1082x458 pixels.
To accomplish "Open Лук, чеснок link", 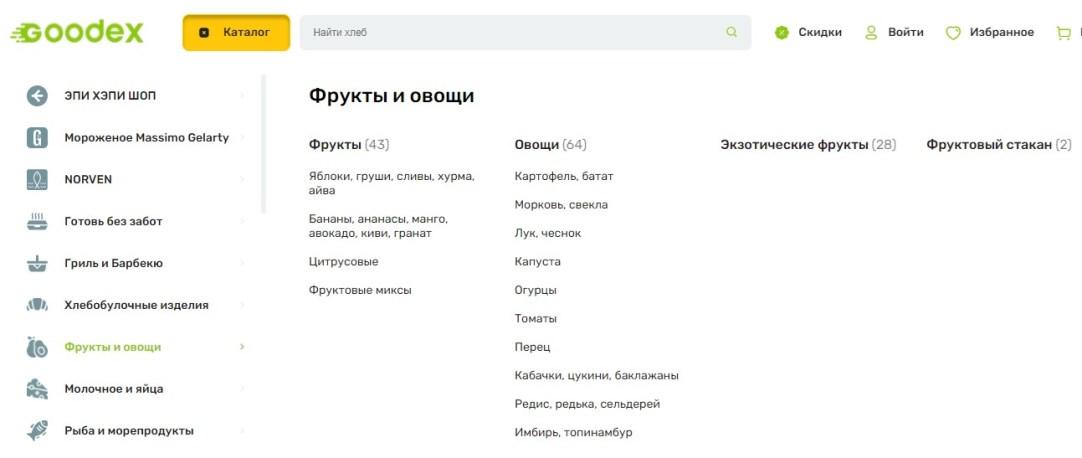I will pyautogui.click(x=548, y=233).
